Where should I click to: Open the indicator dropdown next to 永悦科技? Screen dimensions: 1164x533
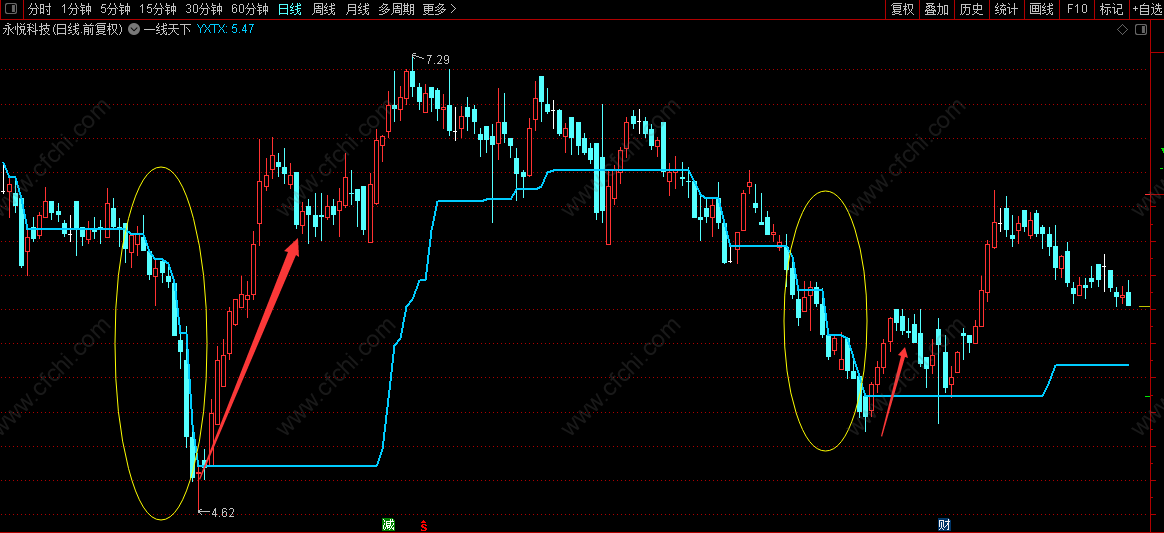[134, 30]
